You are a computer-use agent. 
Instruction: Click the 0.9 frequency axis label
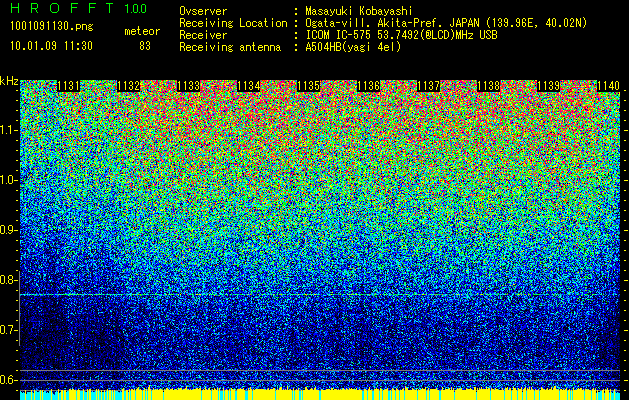pyautogui.click(x=8, y=230)
